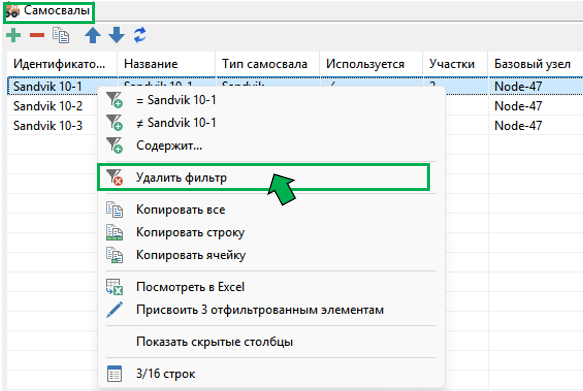Select 'Посмотреть в Excel' menu item
The height and width of the screenshot is (391, 583).
(271, 287)
